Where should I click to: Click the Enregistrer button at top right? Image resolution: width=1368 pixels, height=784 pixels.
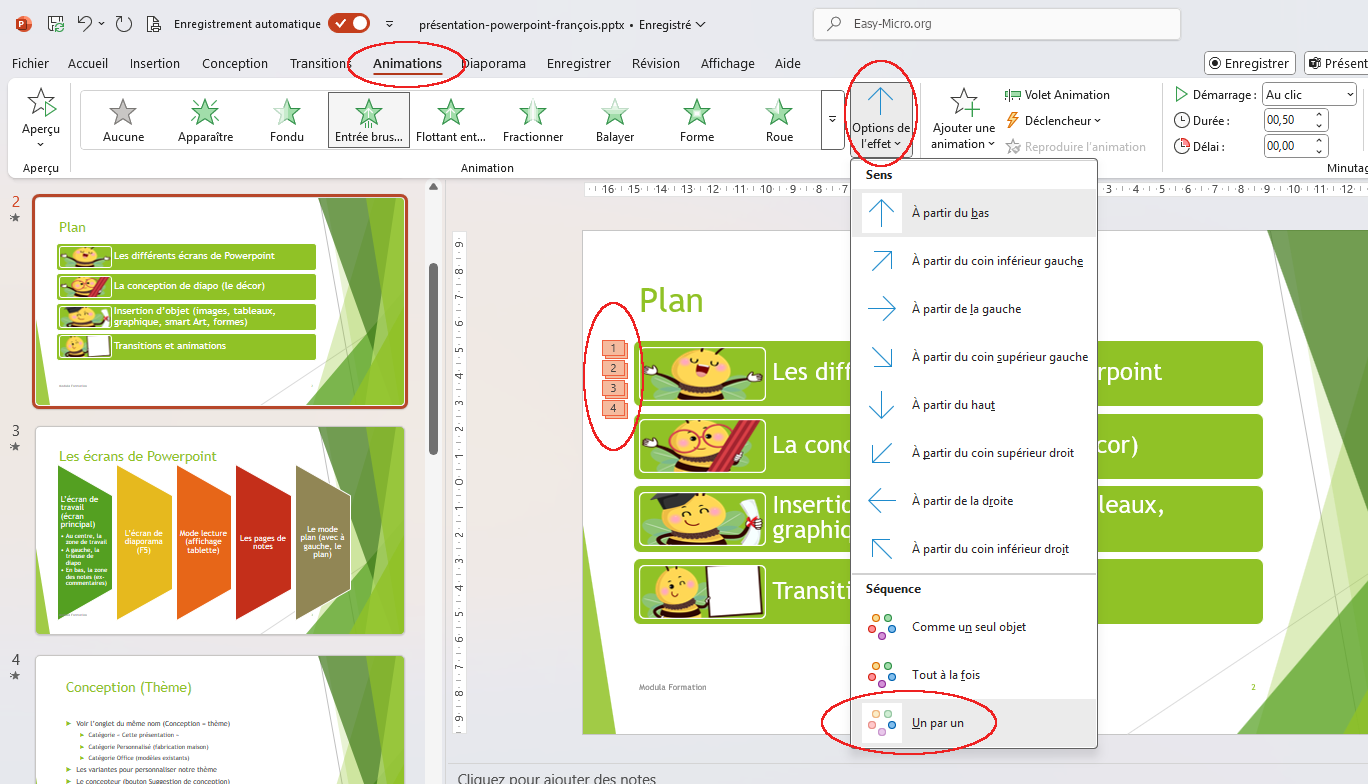(x=1249, y=63)
